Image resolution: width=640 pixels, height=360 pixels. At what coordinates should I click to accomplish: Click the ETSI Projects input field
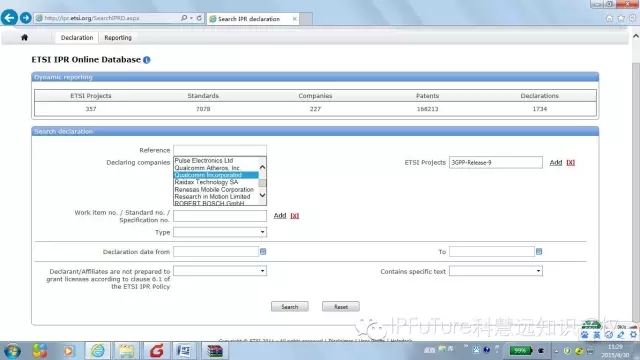point(496,162)
